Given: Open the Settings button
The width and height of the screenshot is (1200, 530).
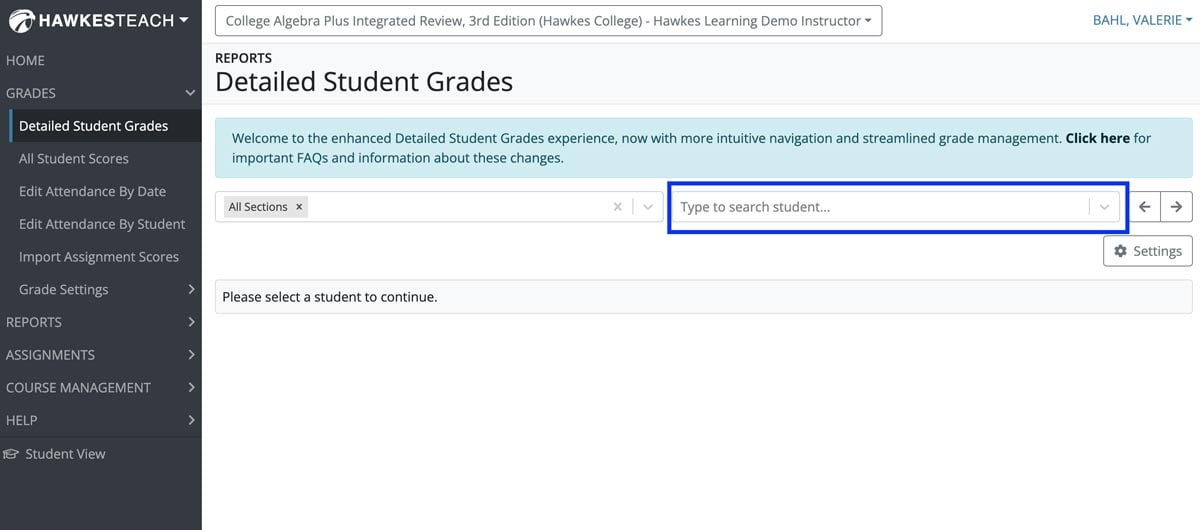Looking at the screenshot, I should click(x=1148, y=251).
